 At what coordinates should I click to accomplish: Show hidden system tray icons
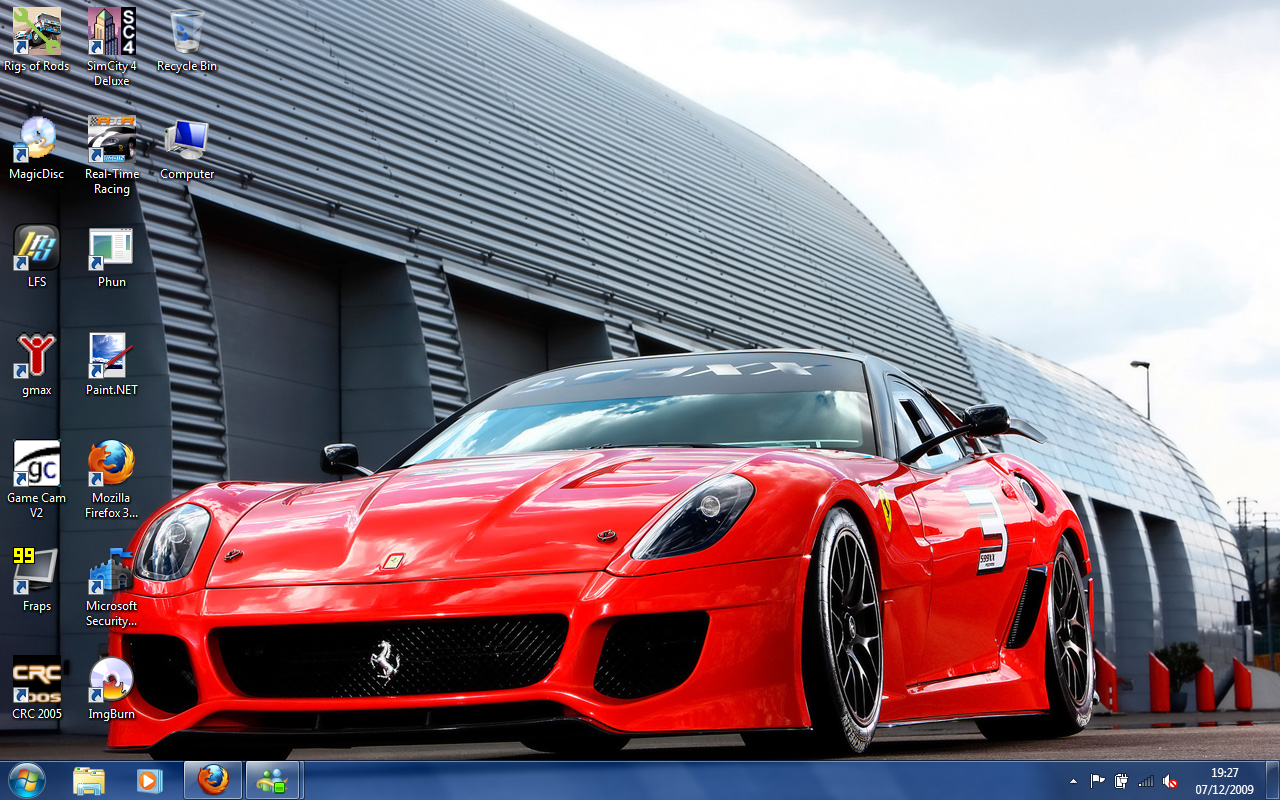(x=1074, y=781)
